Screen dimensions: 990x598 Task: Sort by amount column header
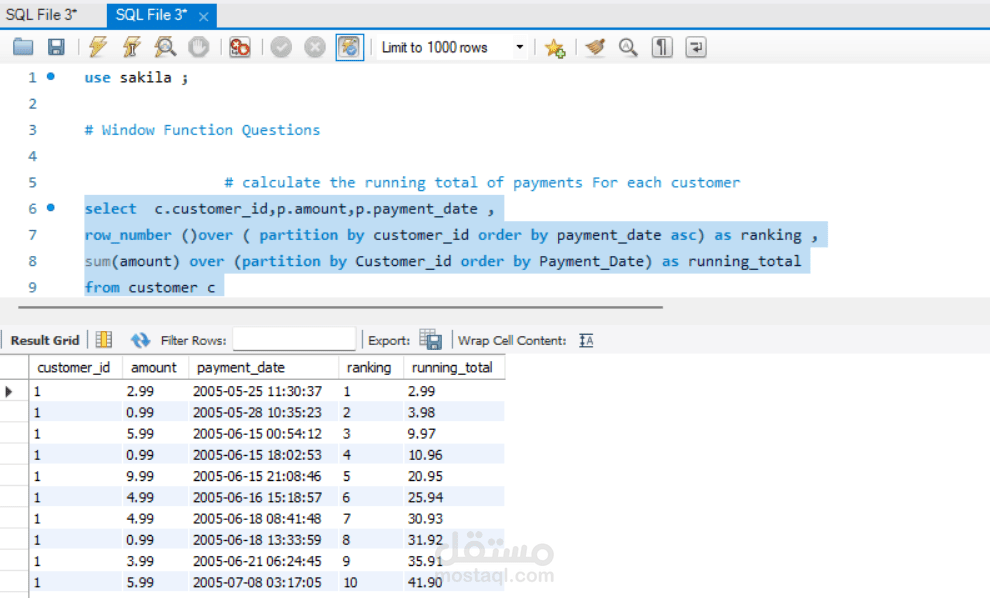coord(153,368)
